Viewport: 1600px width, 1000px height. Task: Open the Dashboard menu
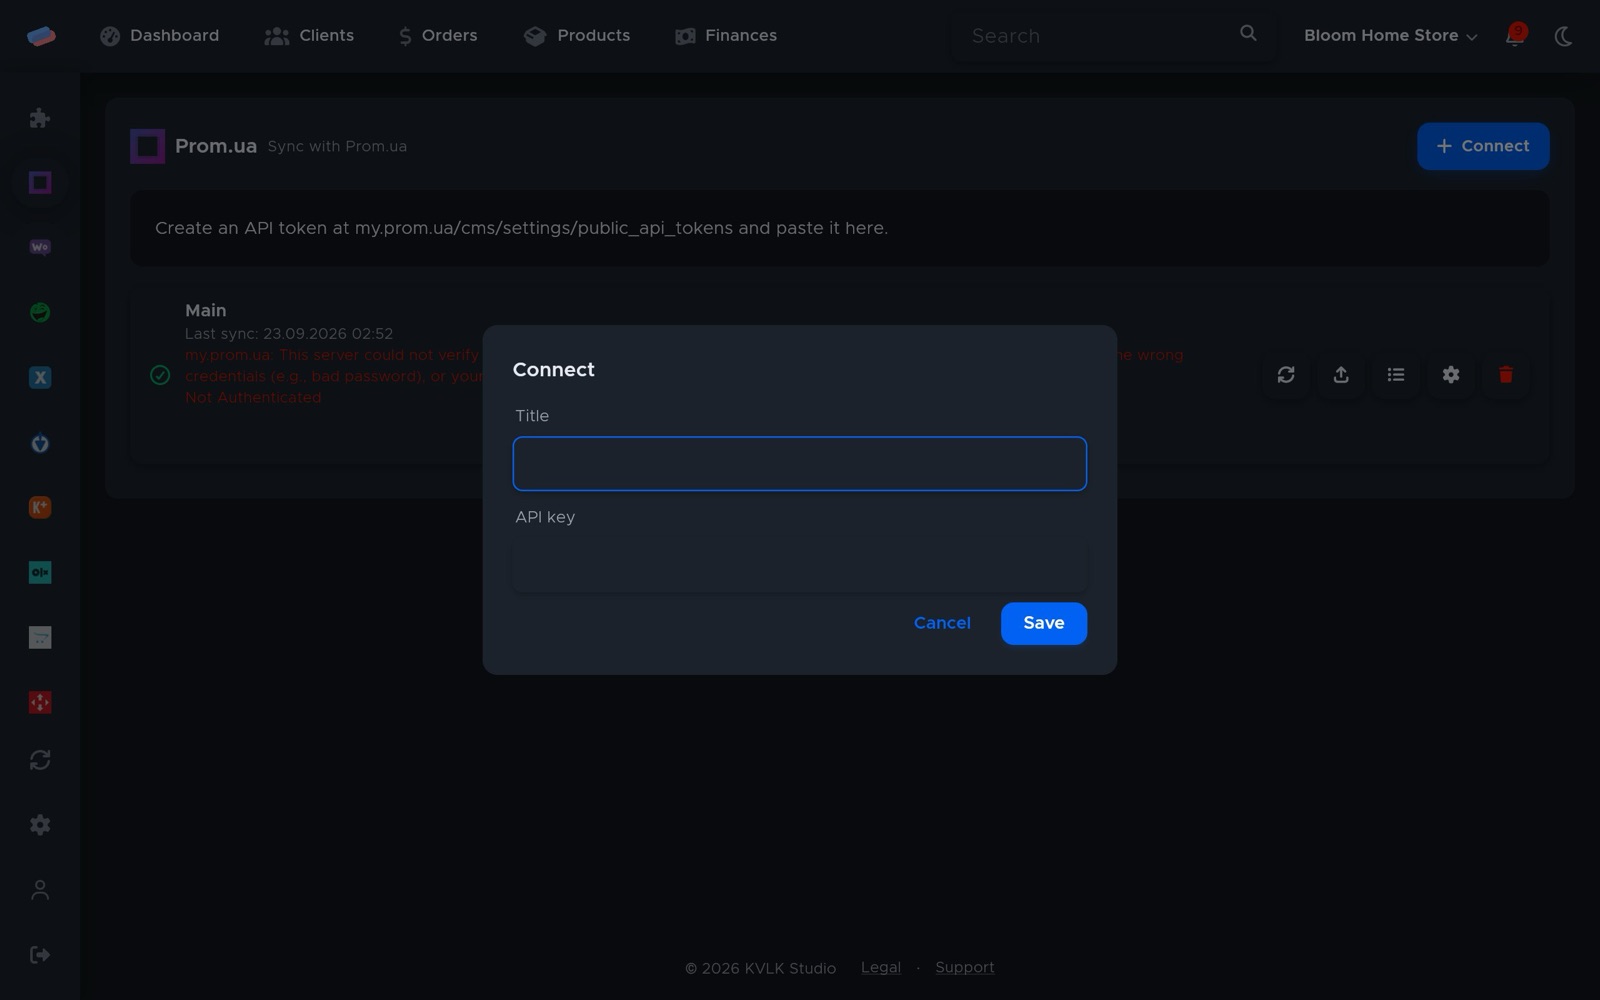160,36
